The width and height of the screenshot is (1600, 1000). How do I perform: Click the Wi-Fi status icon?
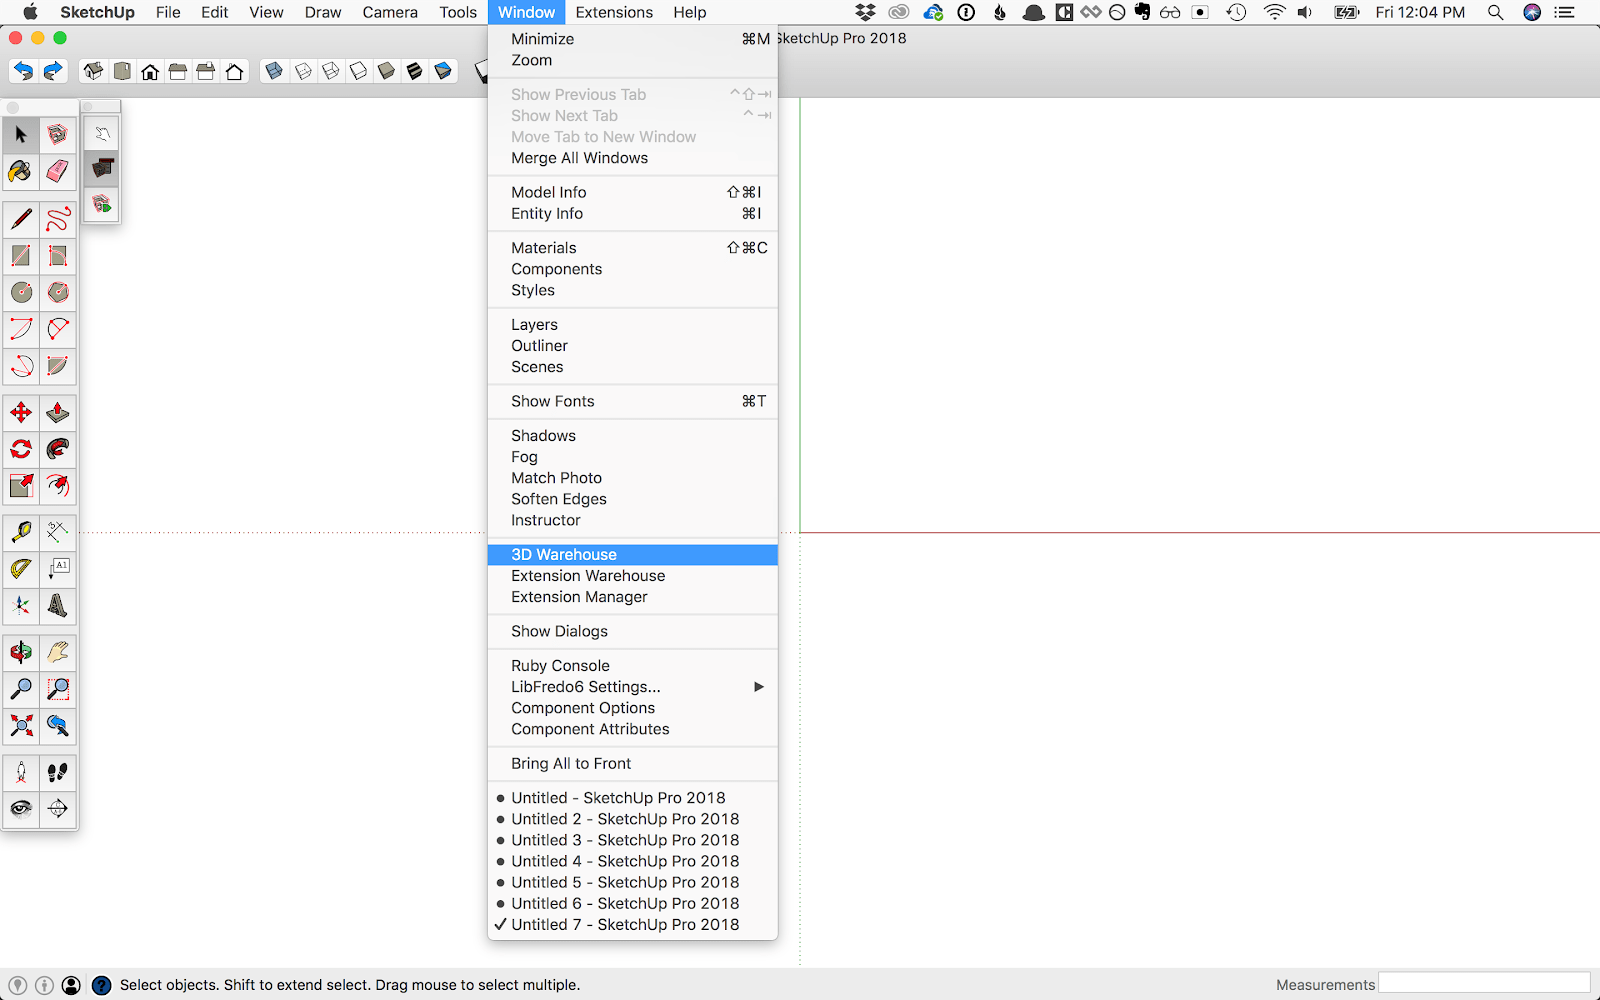[1274, 12]
